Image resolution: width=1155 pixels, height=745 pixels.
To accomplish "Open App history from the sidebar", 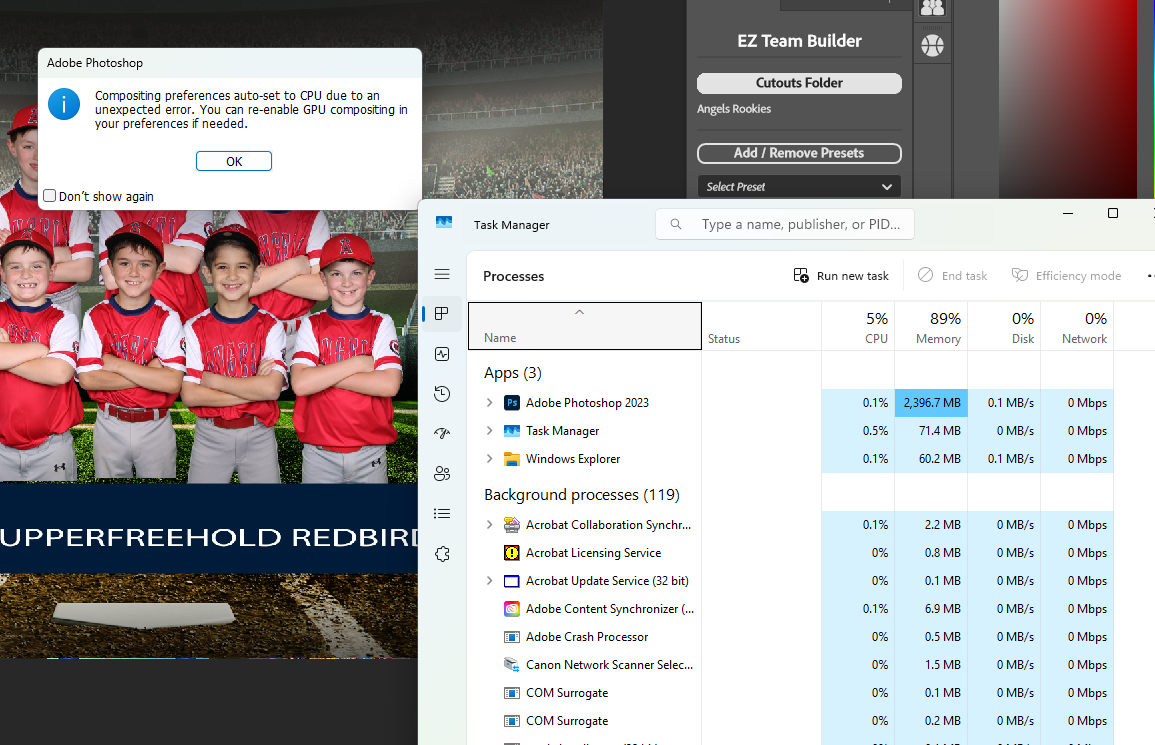I will click(x=442, y=394).
